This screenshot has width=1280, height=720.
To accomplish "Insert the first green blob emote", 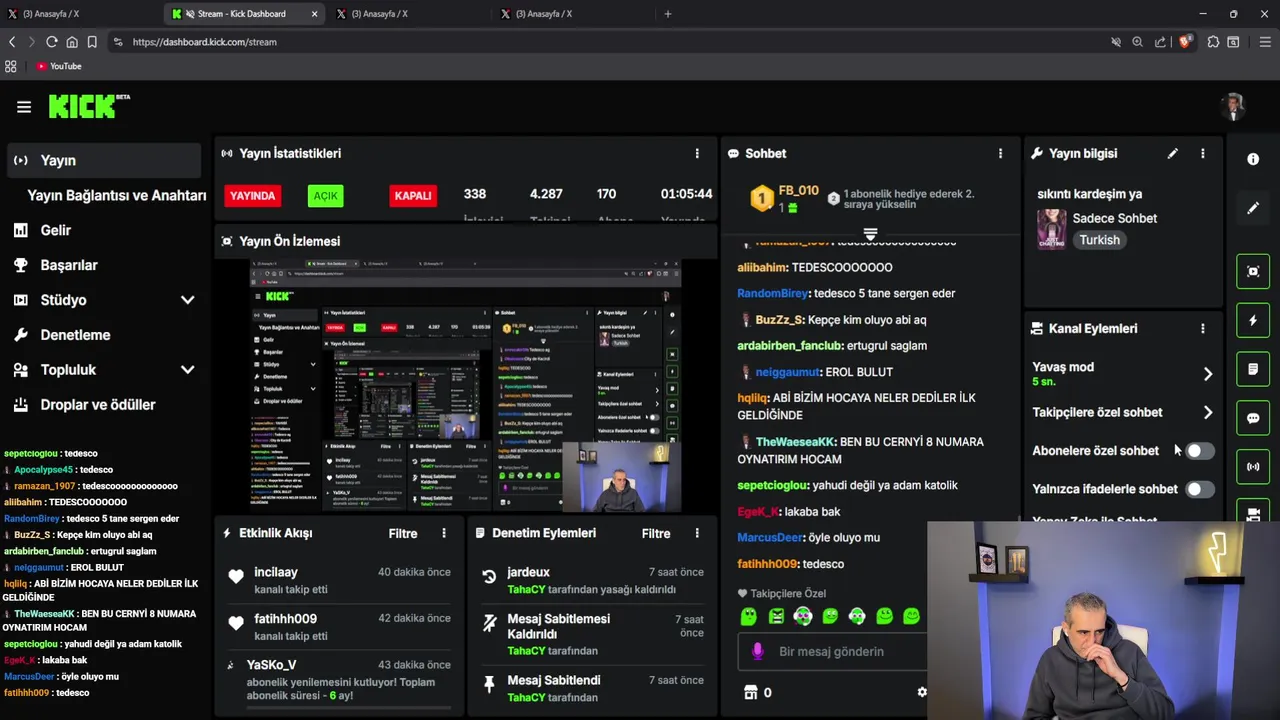I will [x=748, y=617].
